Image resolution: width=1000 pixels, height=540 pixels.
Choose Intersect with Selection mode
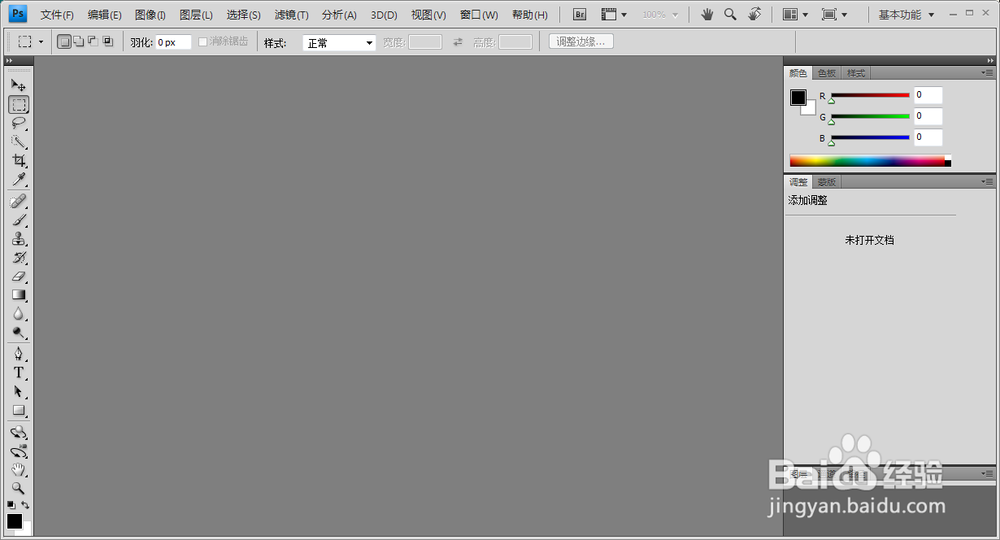tap(108, 42)
